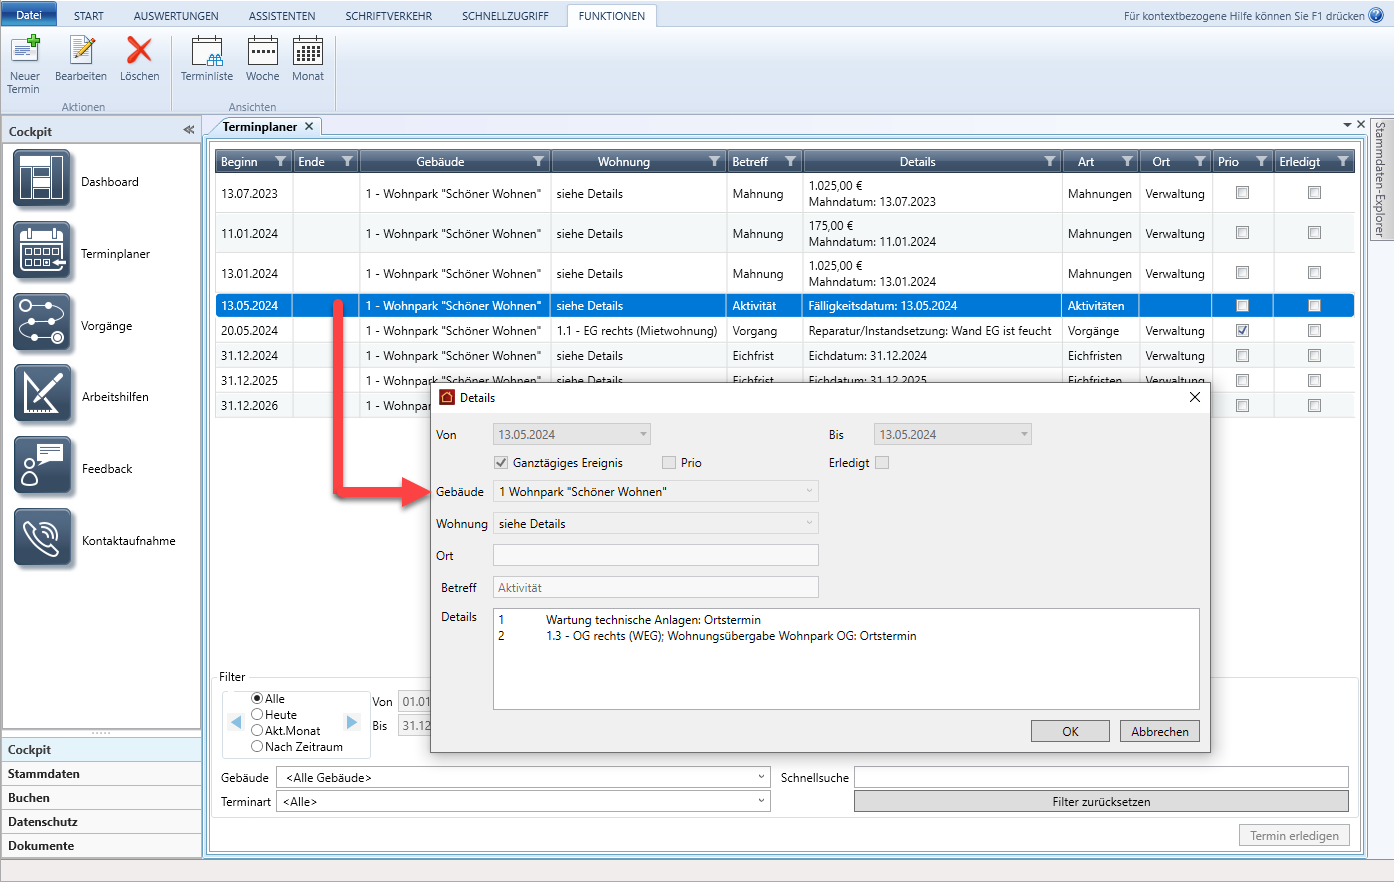Click the Bearbeiten pencil icon
The image size is (1394, 882).
click(81, 50)
